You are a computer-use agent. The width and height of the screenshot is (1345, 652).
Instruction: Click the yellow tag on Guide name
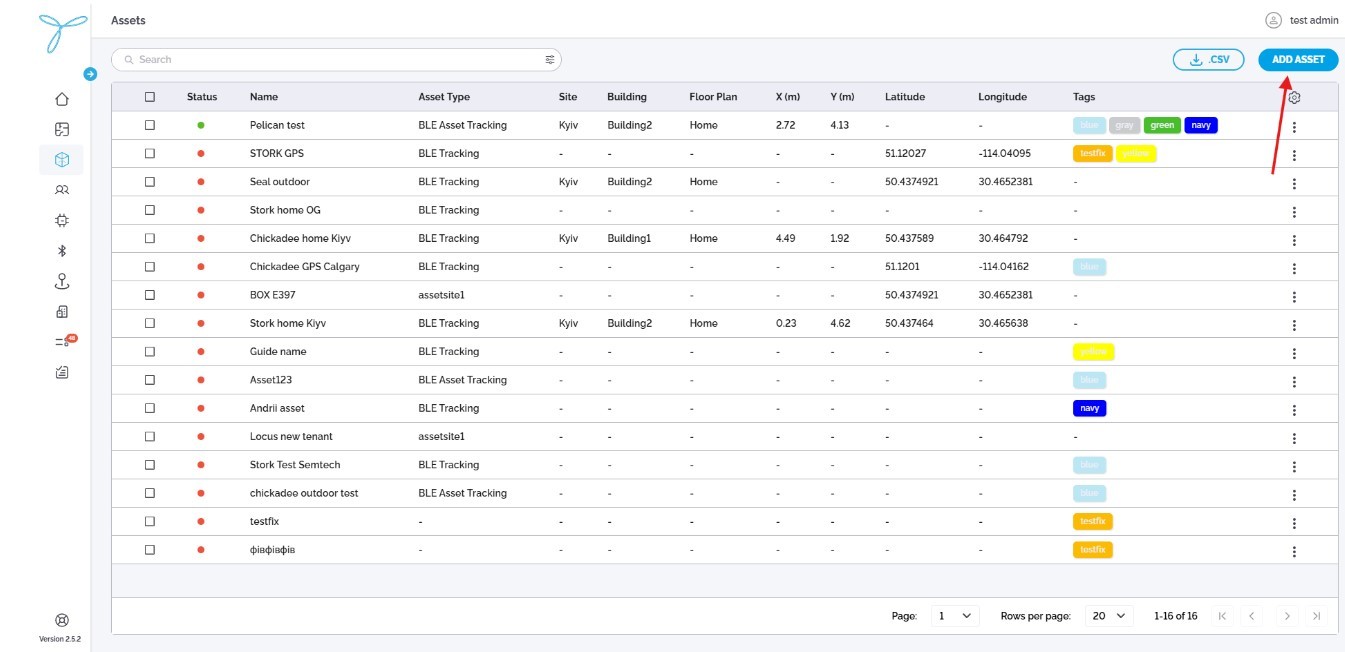pyautogui.click(x=1093, y=352)
